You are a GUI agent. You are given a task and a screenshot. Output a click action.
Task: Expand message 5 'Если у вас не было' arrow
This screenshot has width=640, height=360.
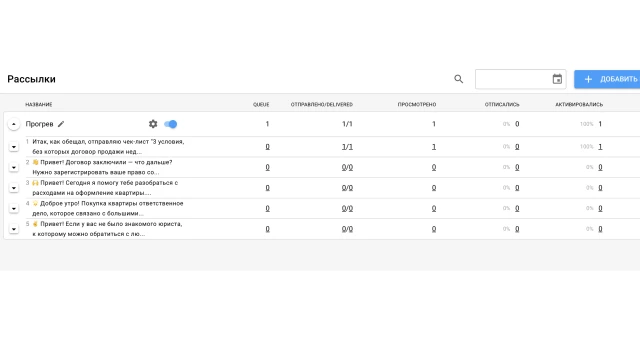point(14,229)
